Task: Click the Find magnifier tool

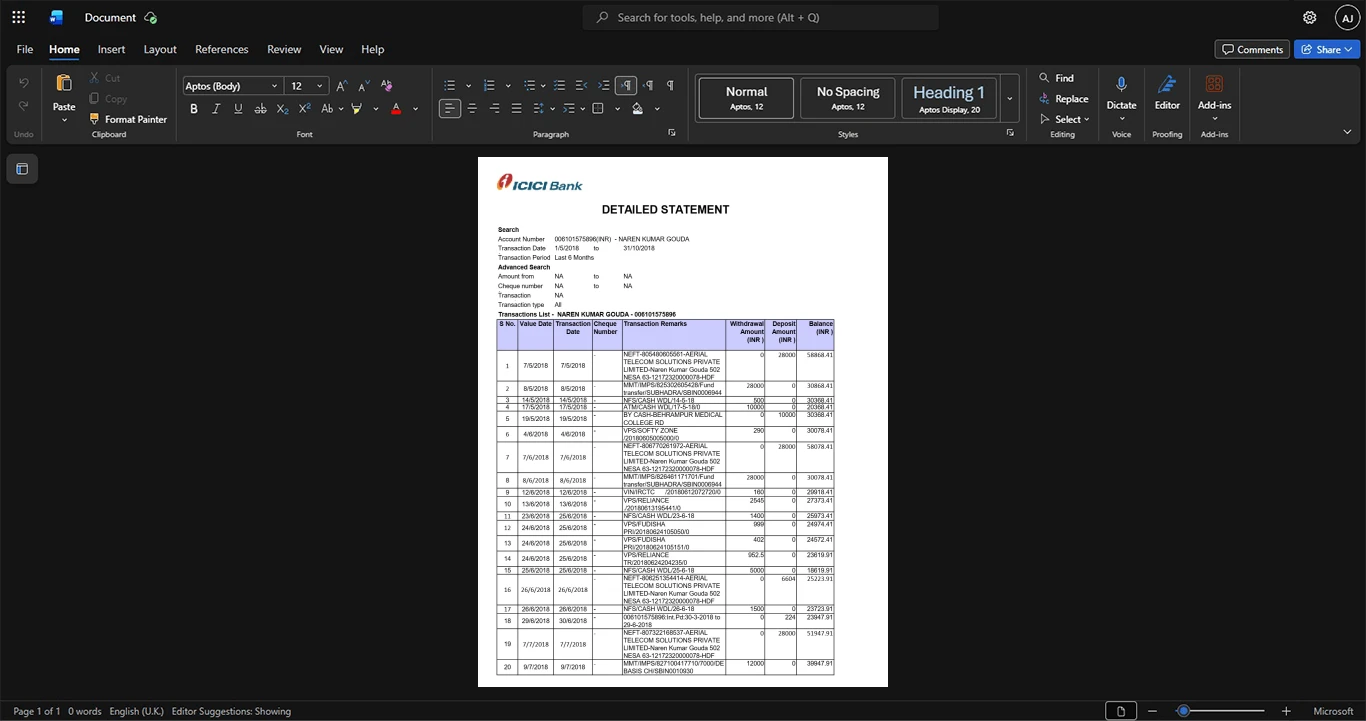Action: pos(1056,78)
